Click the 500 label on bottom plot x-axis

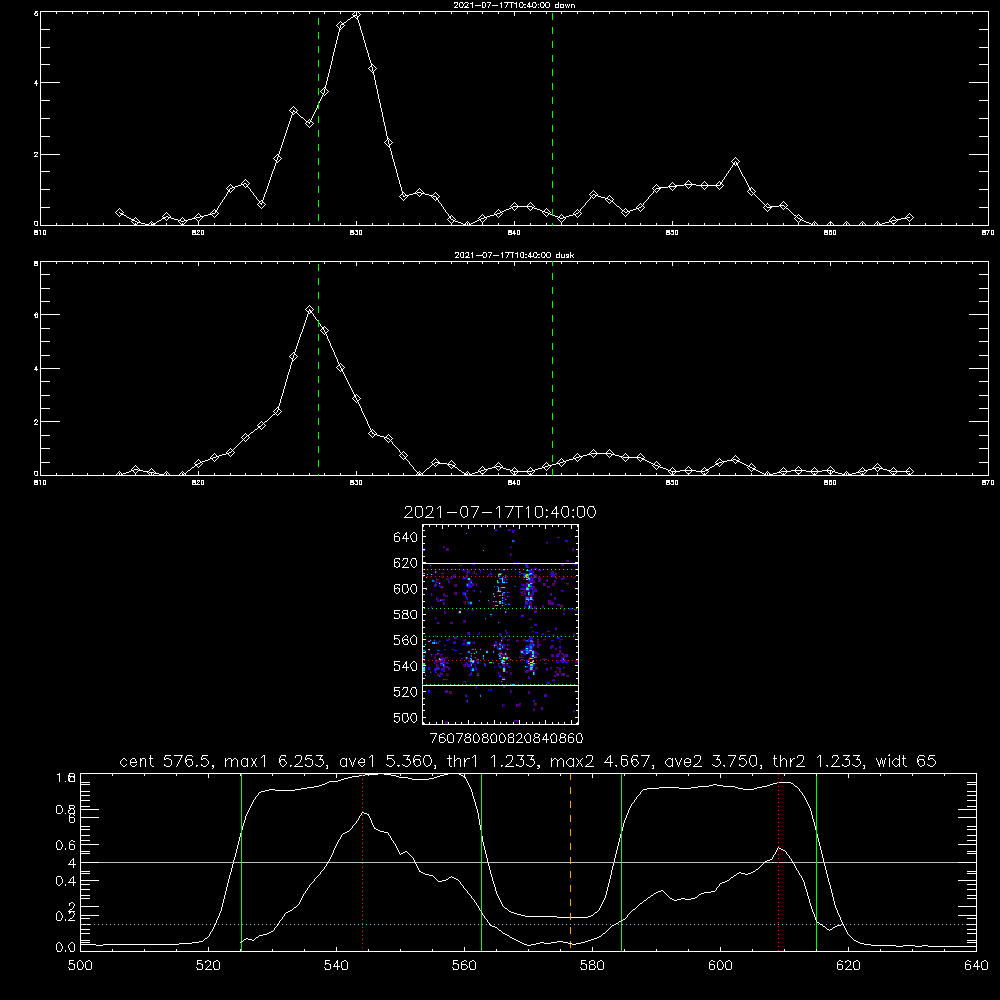80,966
